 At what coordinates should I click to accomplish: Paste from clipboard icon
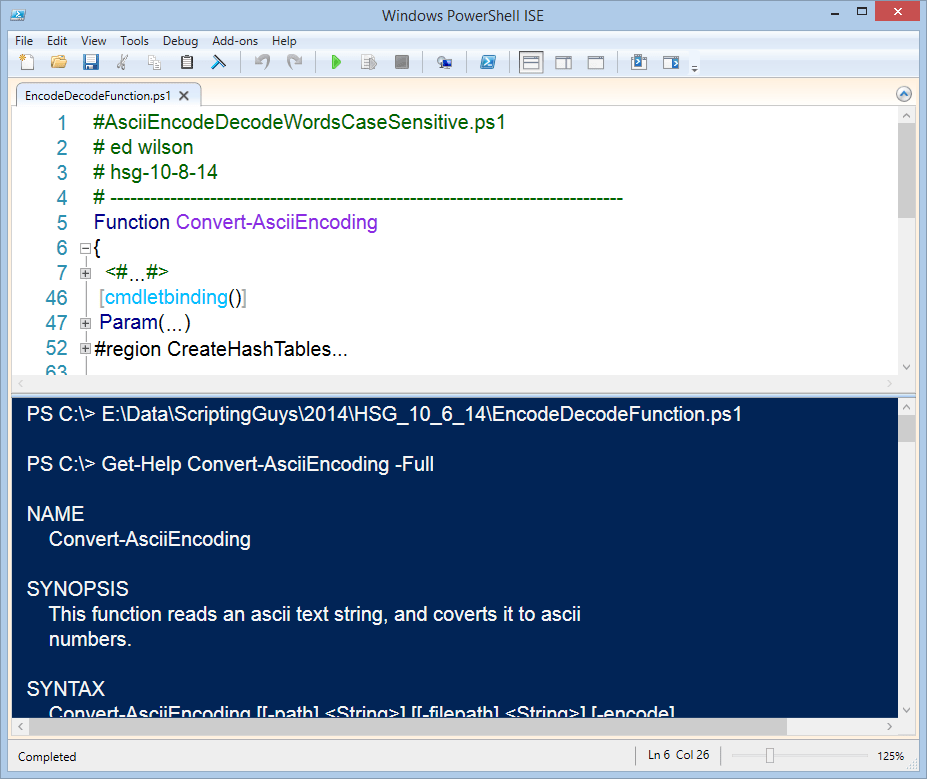click(187, 62)
